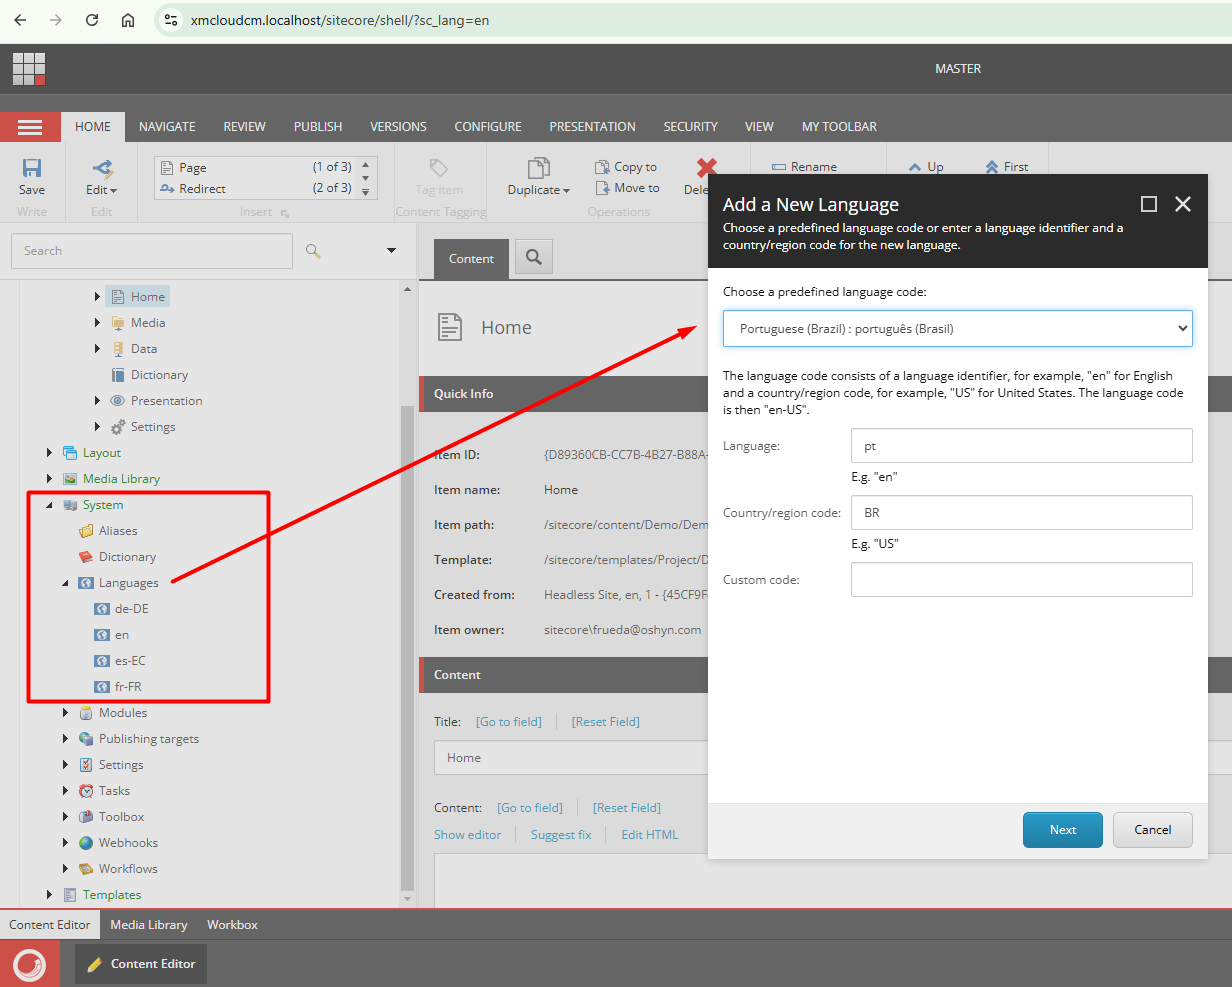
Task: Click the Aliases folder icon
Action: click(x=86, y=531)
